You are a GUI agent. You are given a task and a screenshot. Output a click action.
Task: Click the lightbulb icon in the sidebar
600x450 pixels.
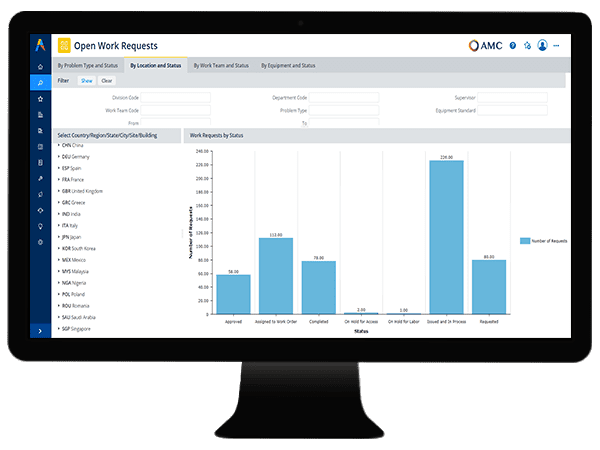click(40, 226)
